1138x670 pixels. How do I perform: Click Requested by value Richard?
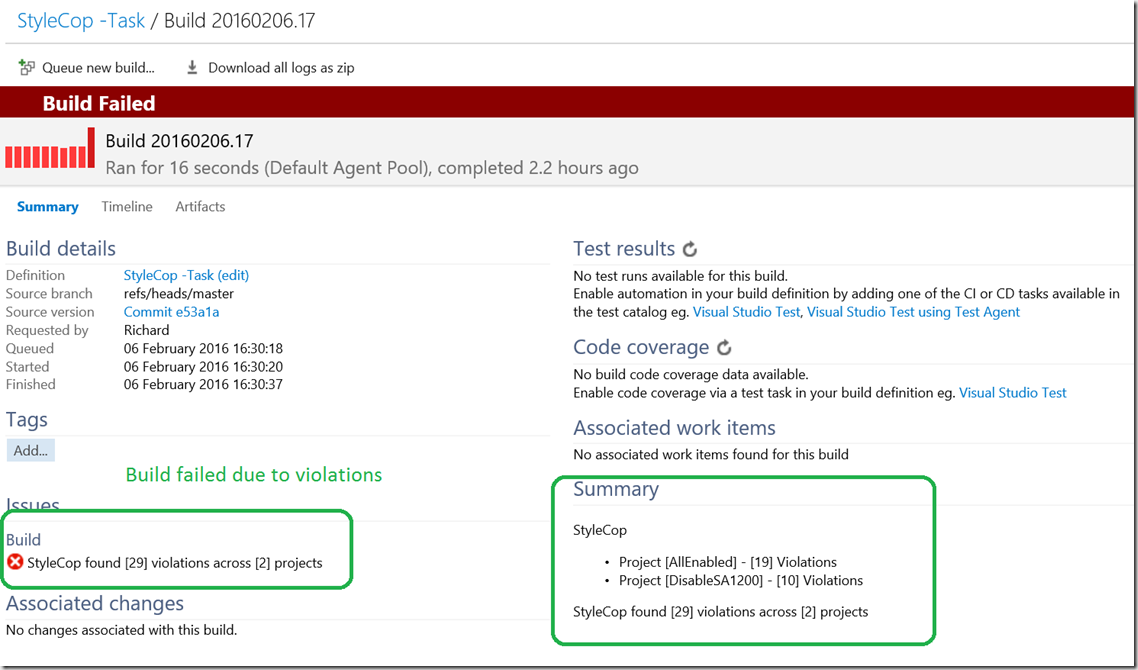[147, 330]
